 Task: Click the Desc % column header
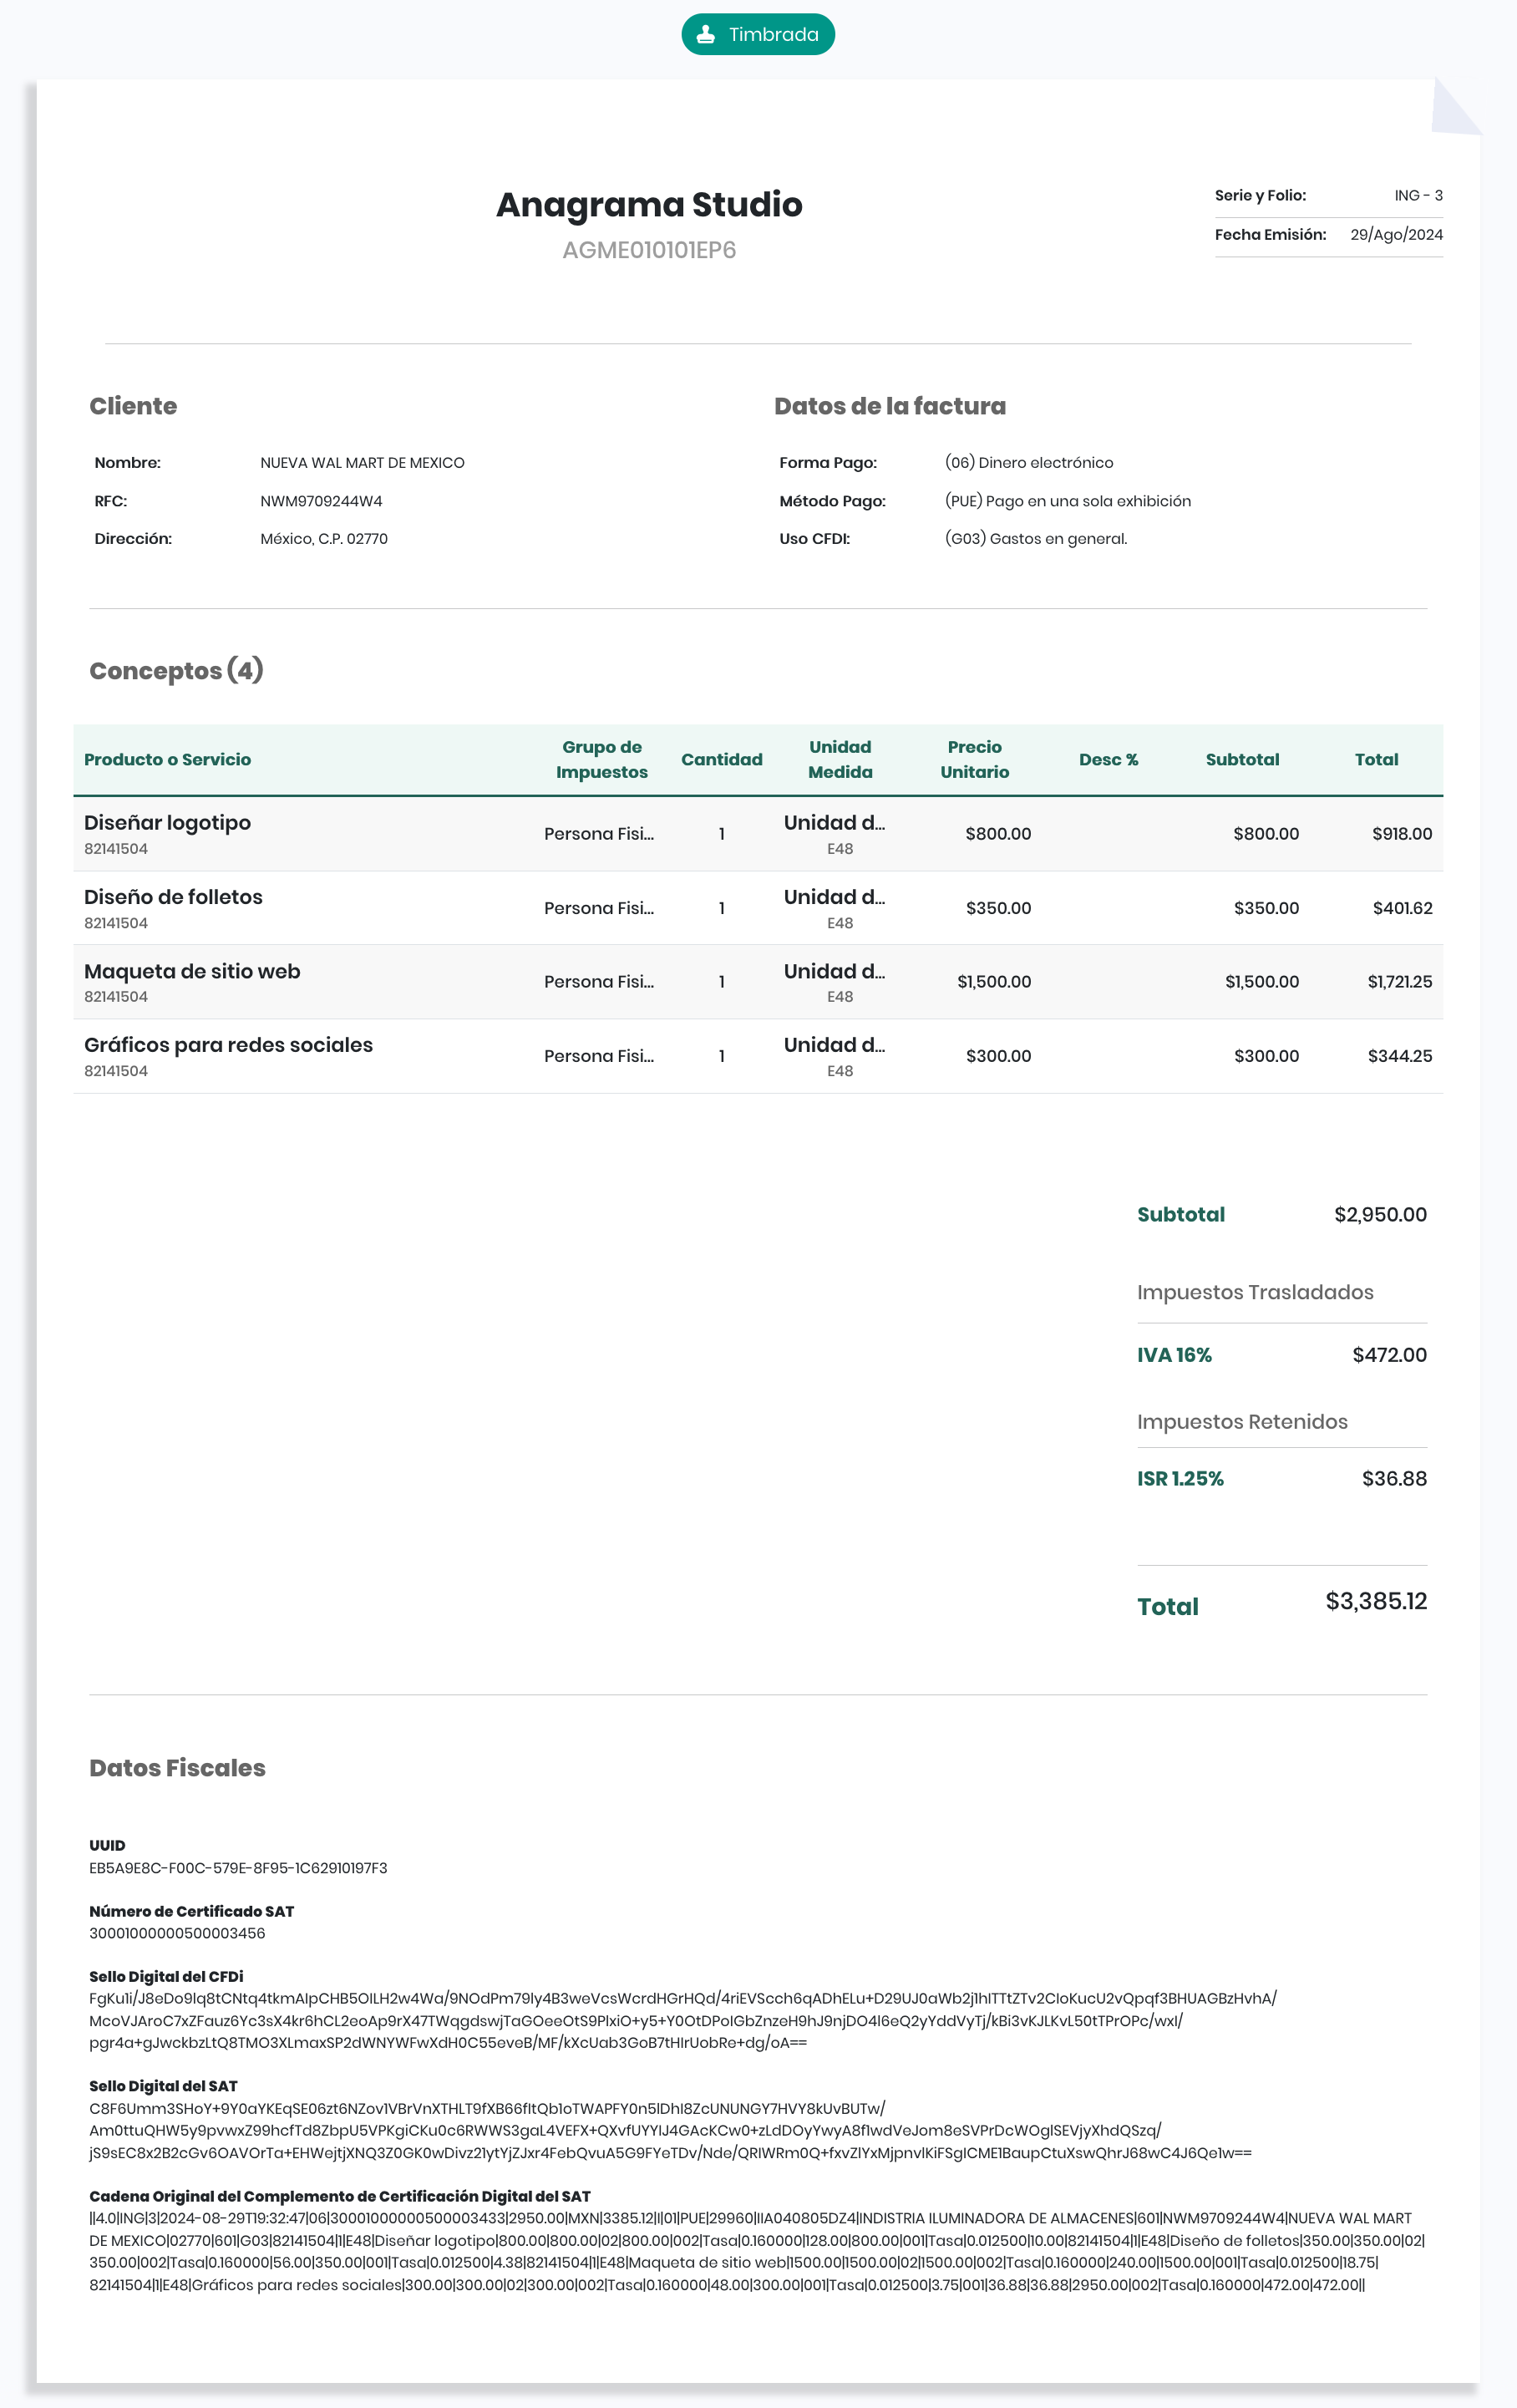[x=1109, y=760]
